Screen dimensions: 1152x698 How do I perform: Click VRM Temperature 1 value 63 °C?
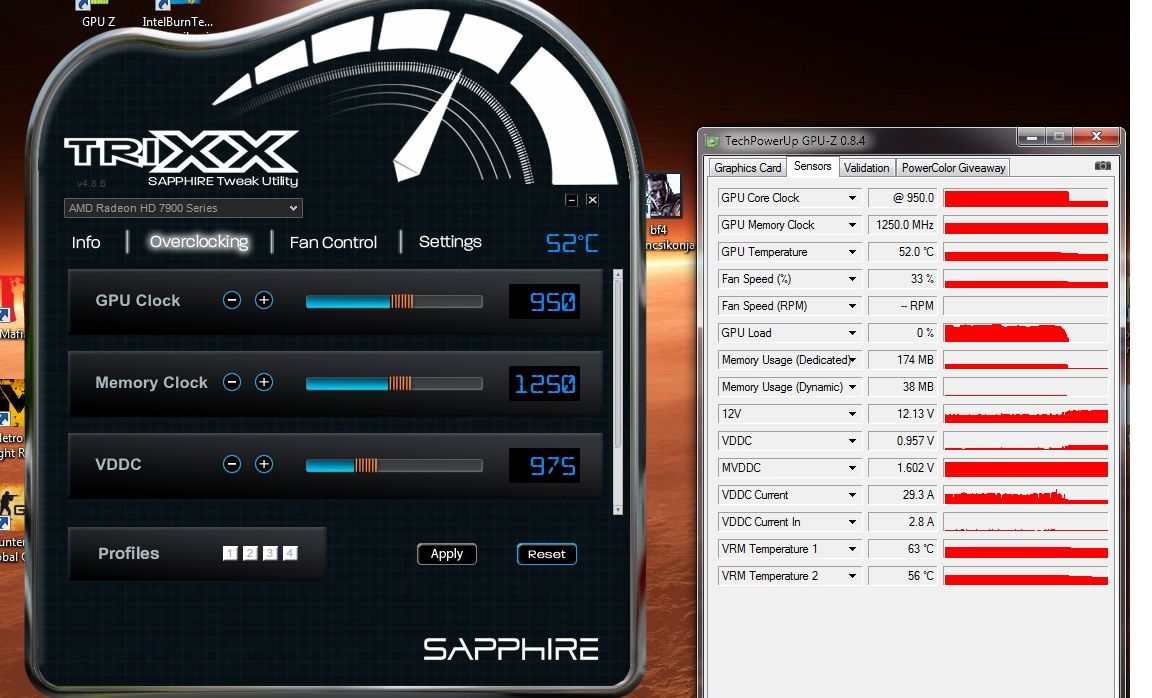903,549
